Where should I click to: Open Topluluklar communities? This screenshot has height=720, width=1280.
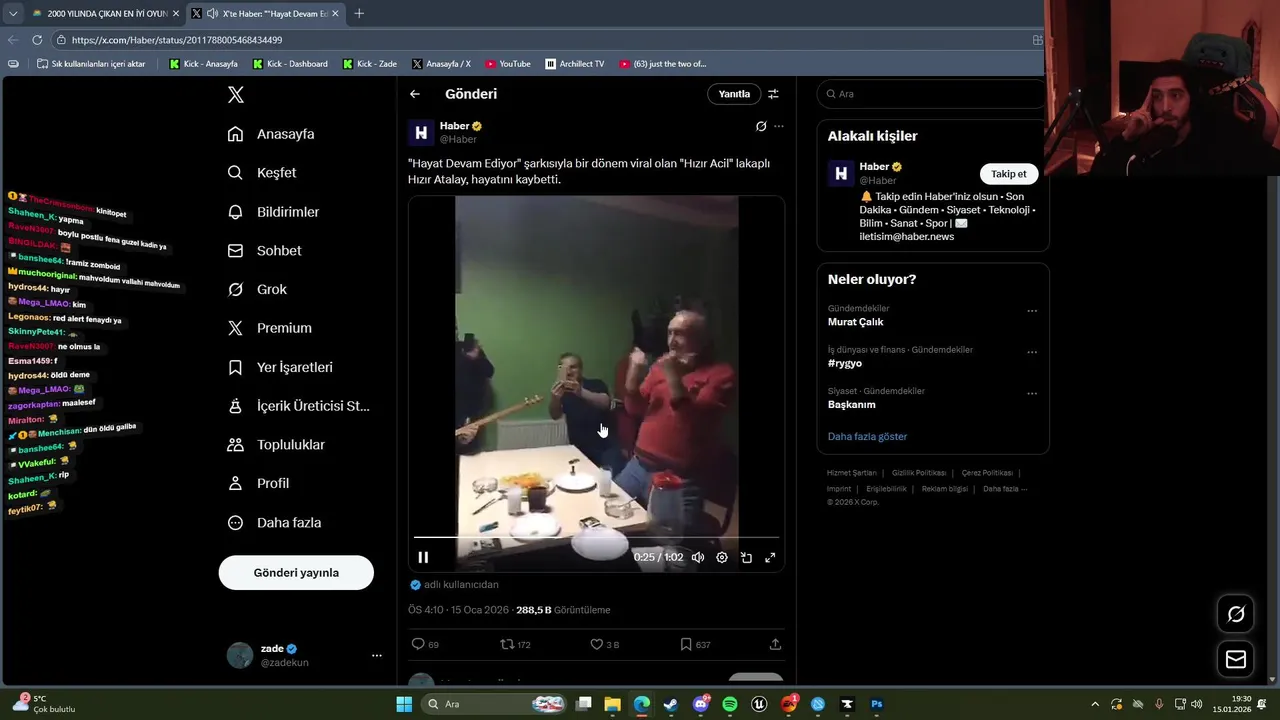276,445
